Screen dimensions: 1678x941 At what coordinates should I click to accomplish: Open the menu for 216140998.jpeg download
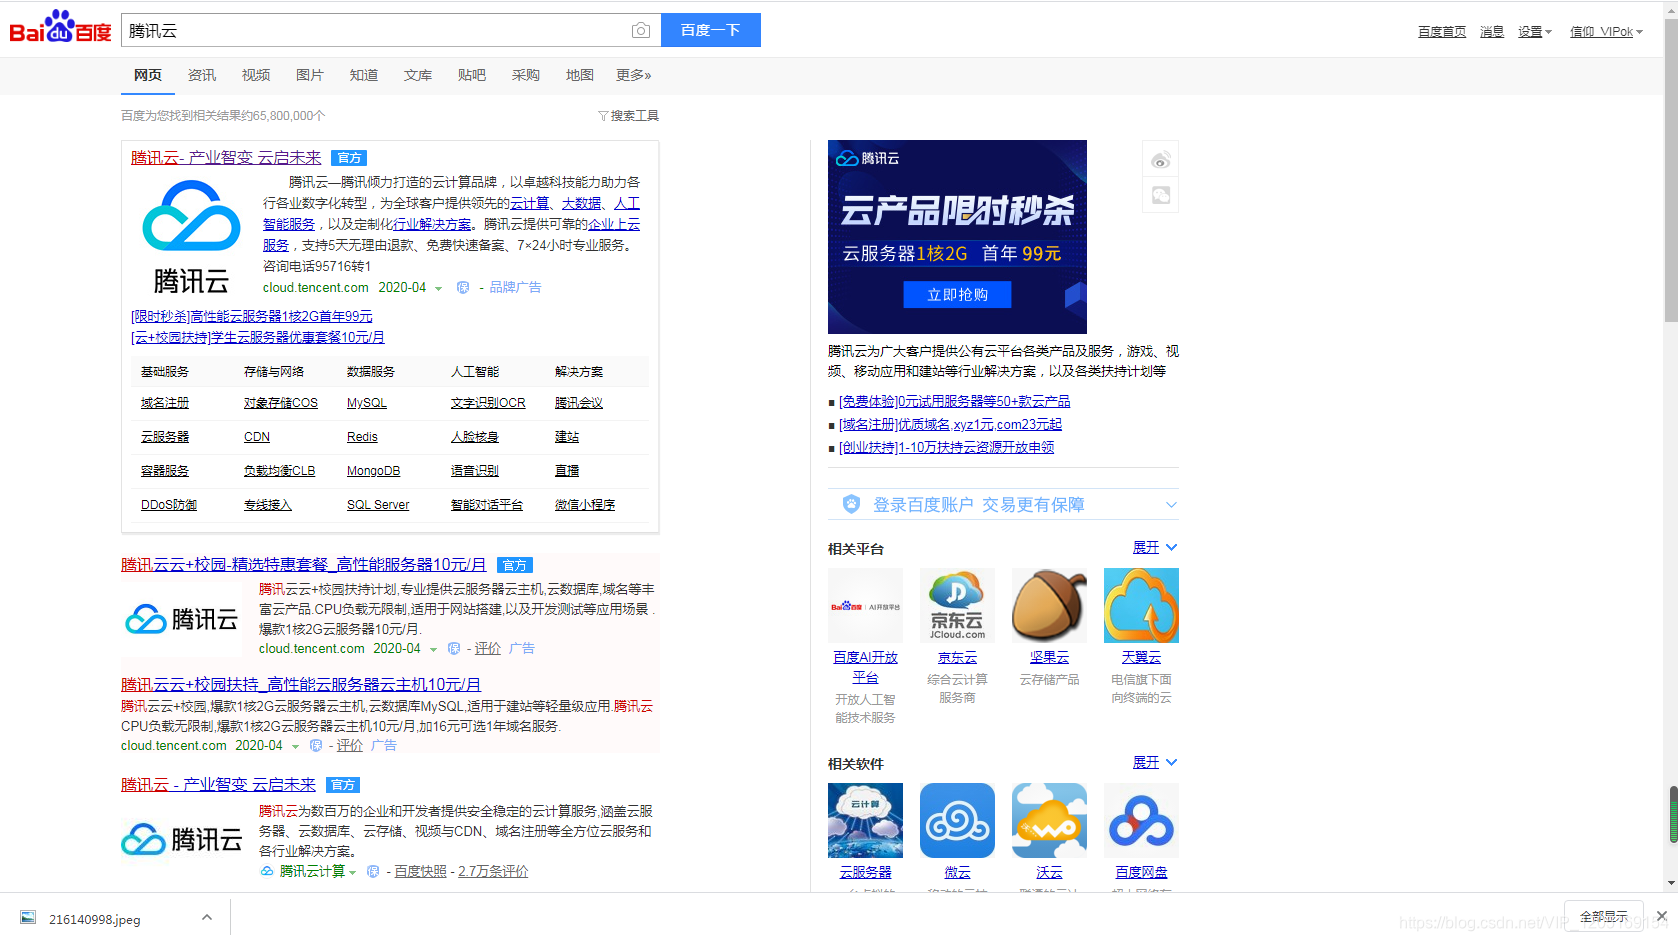[x=207, y=917]
